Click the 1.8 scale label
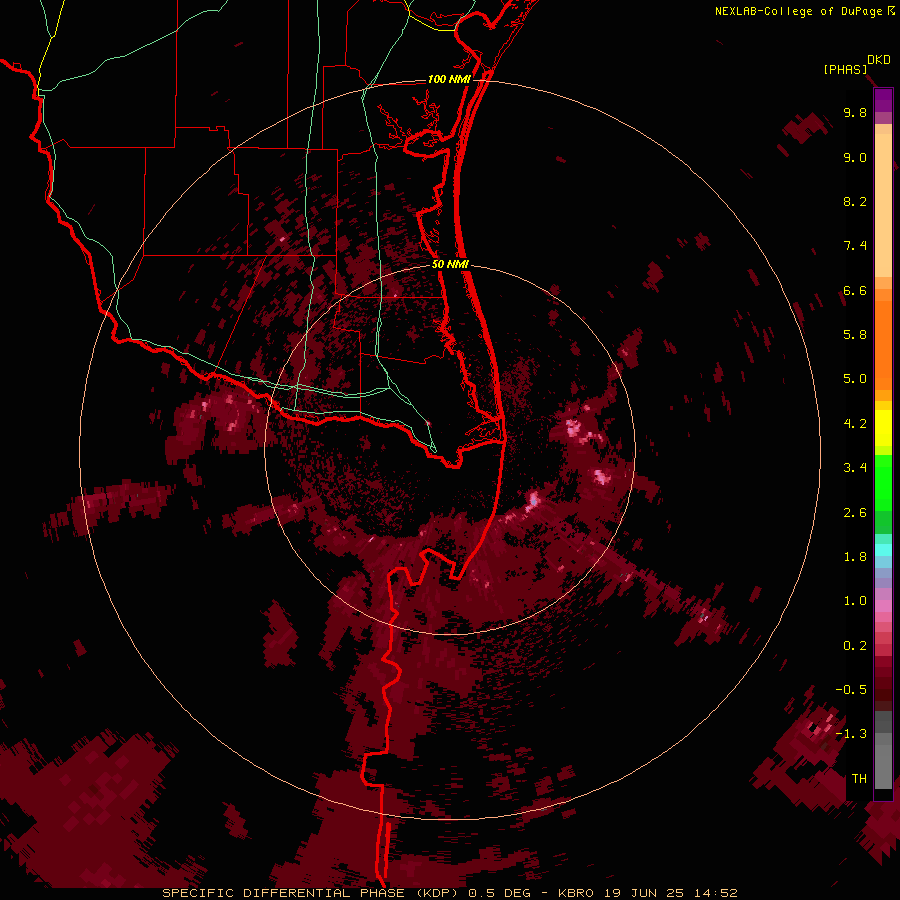The height and width of the screenshot is (900, 900). point(855,557)
